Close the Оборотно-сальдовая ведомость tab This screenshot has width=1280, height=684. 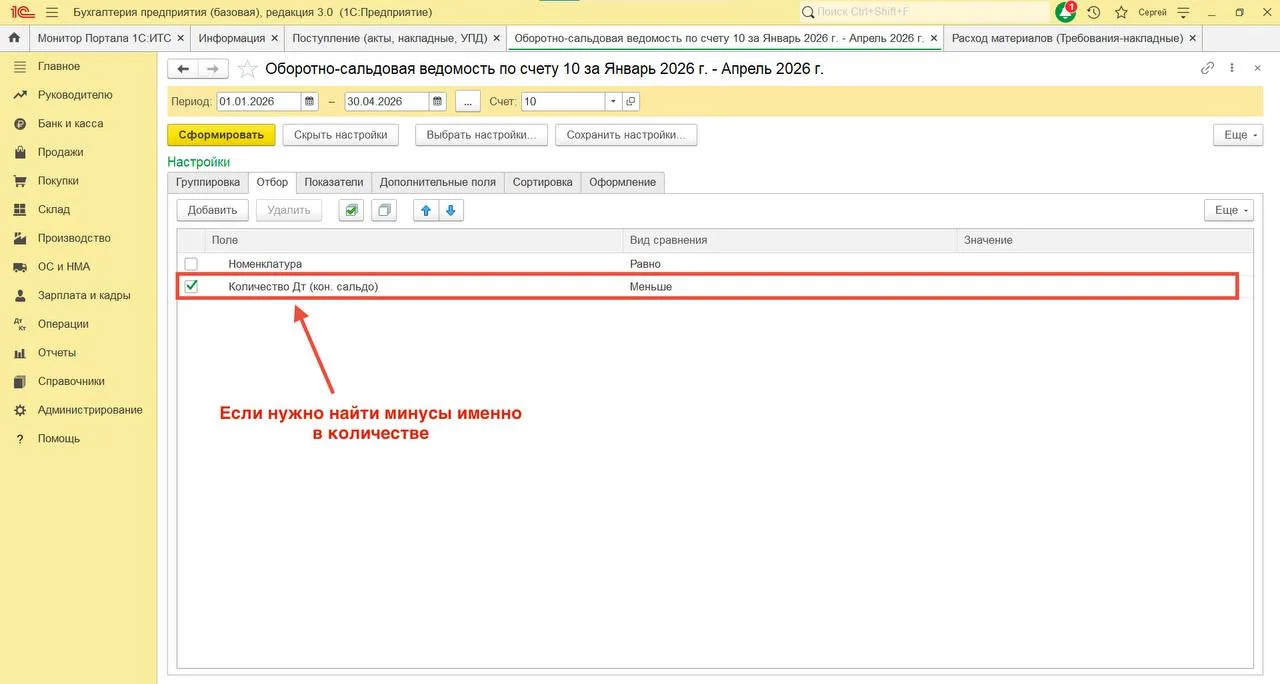(x=934, y=38)
